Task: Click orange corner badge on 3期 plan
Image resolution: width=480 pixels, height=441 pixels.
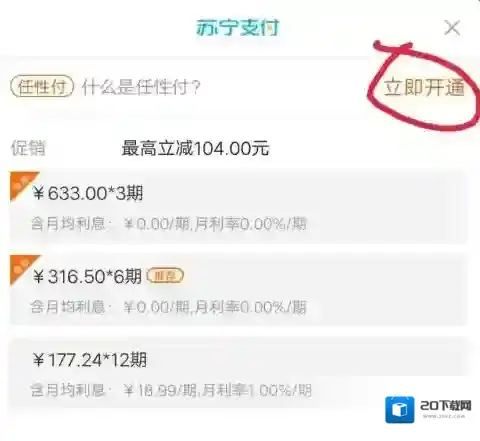Action: tap(22, 183)
